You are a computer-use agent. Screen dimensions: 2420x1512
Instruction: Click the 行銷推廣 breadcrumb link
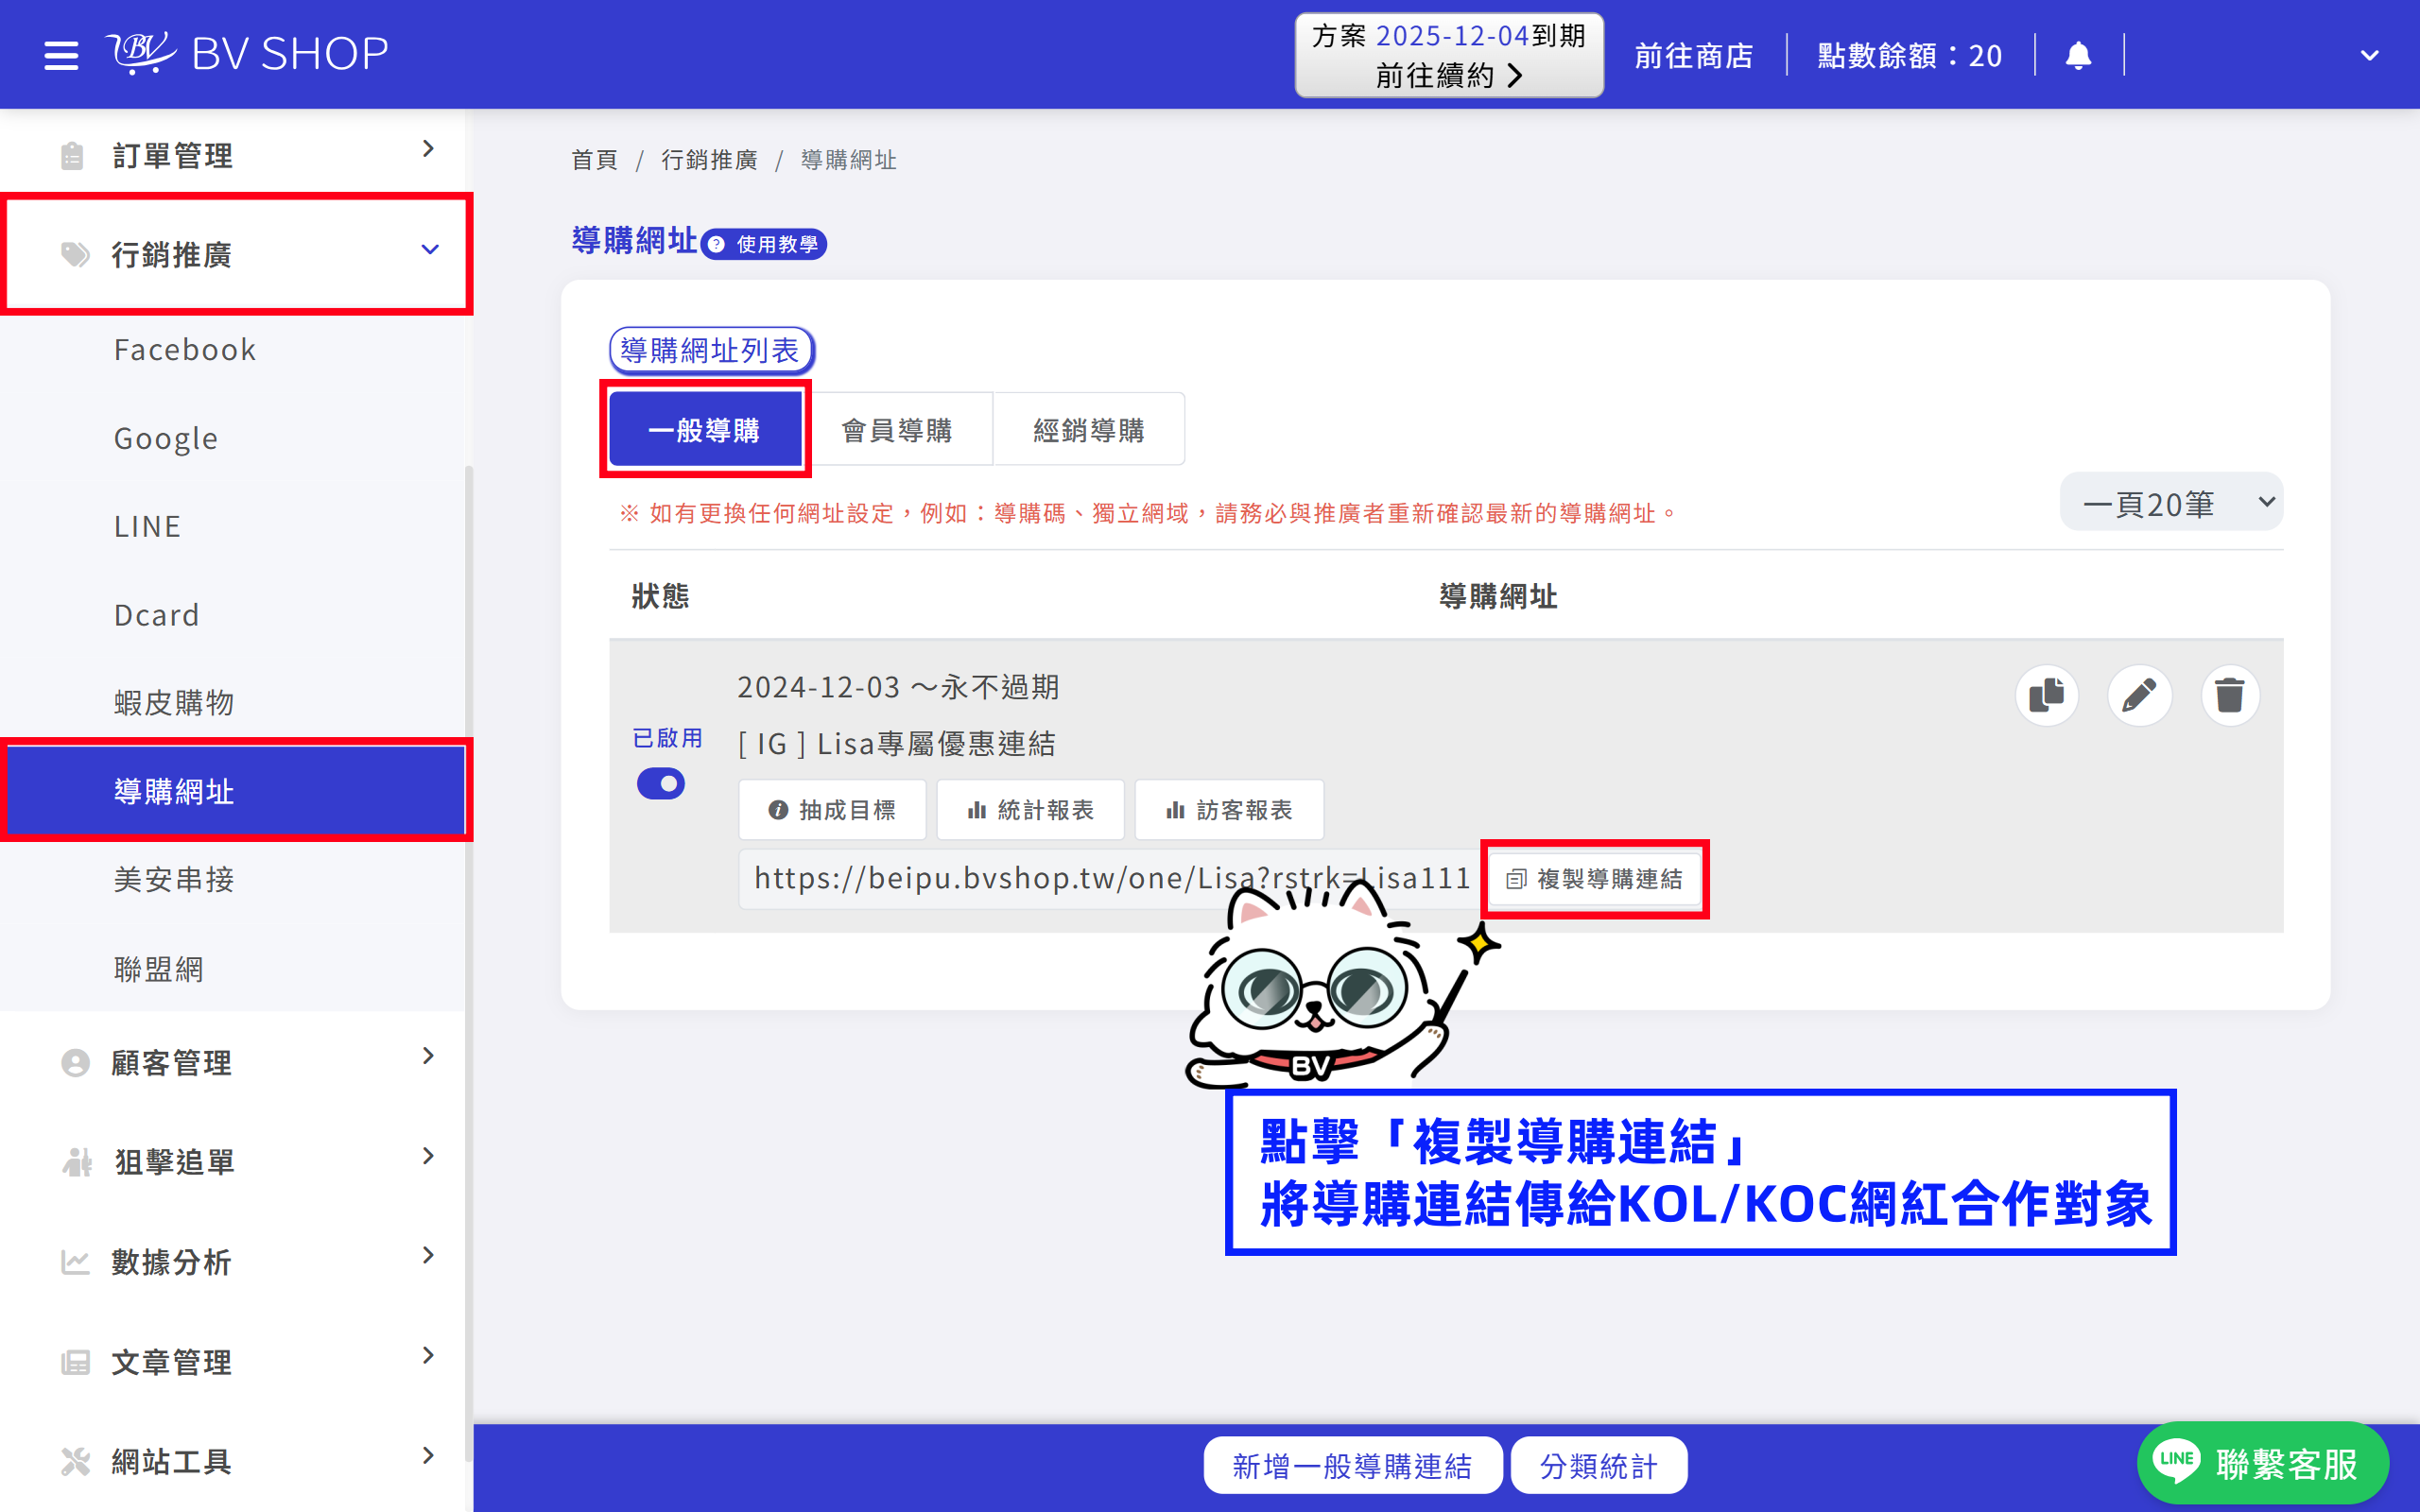pos(709,160)
